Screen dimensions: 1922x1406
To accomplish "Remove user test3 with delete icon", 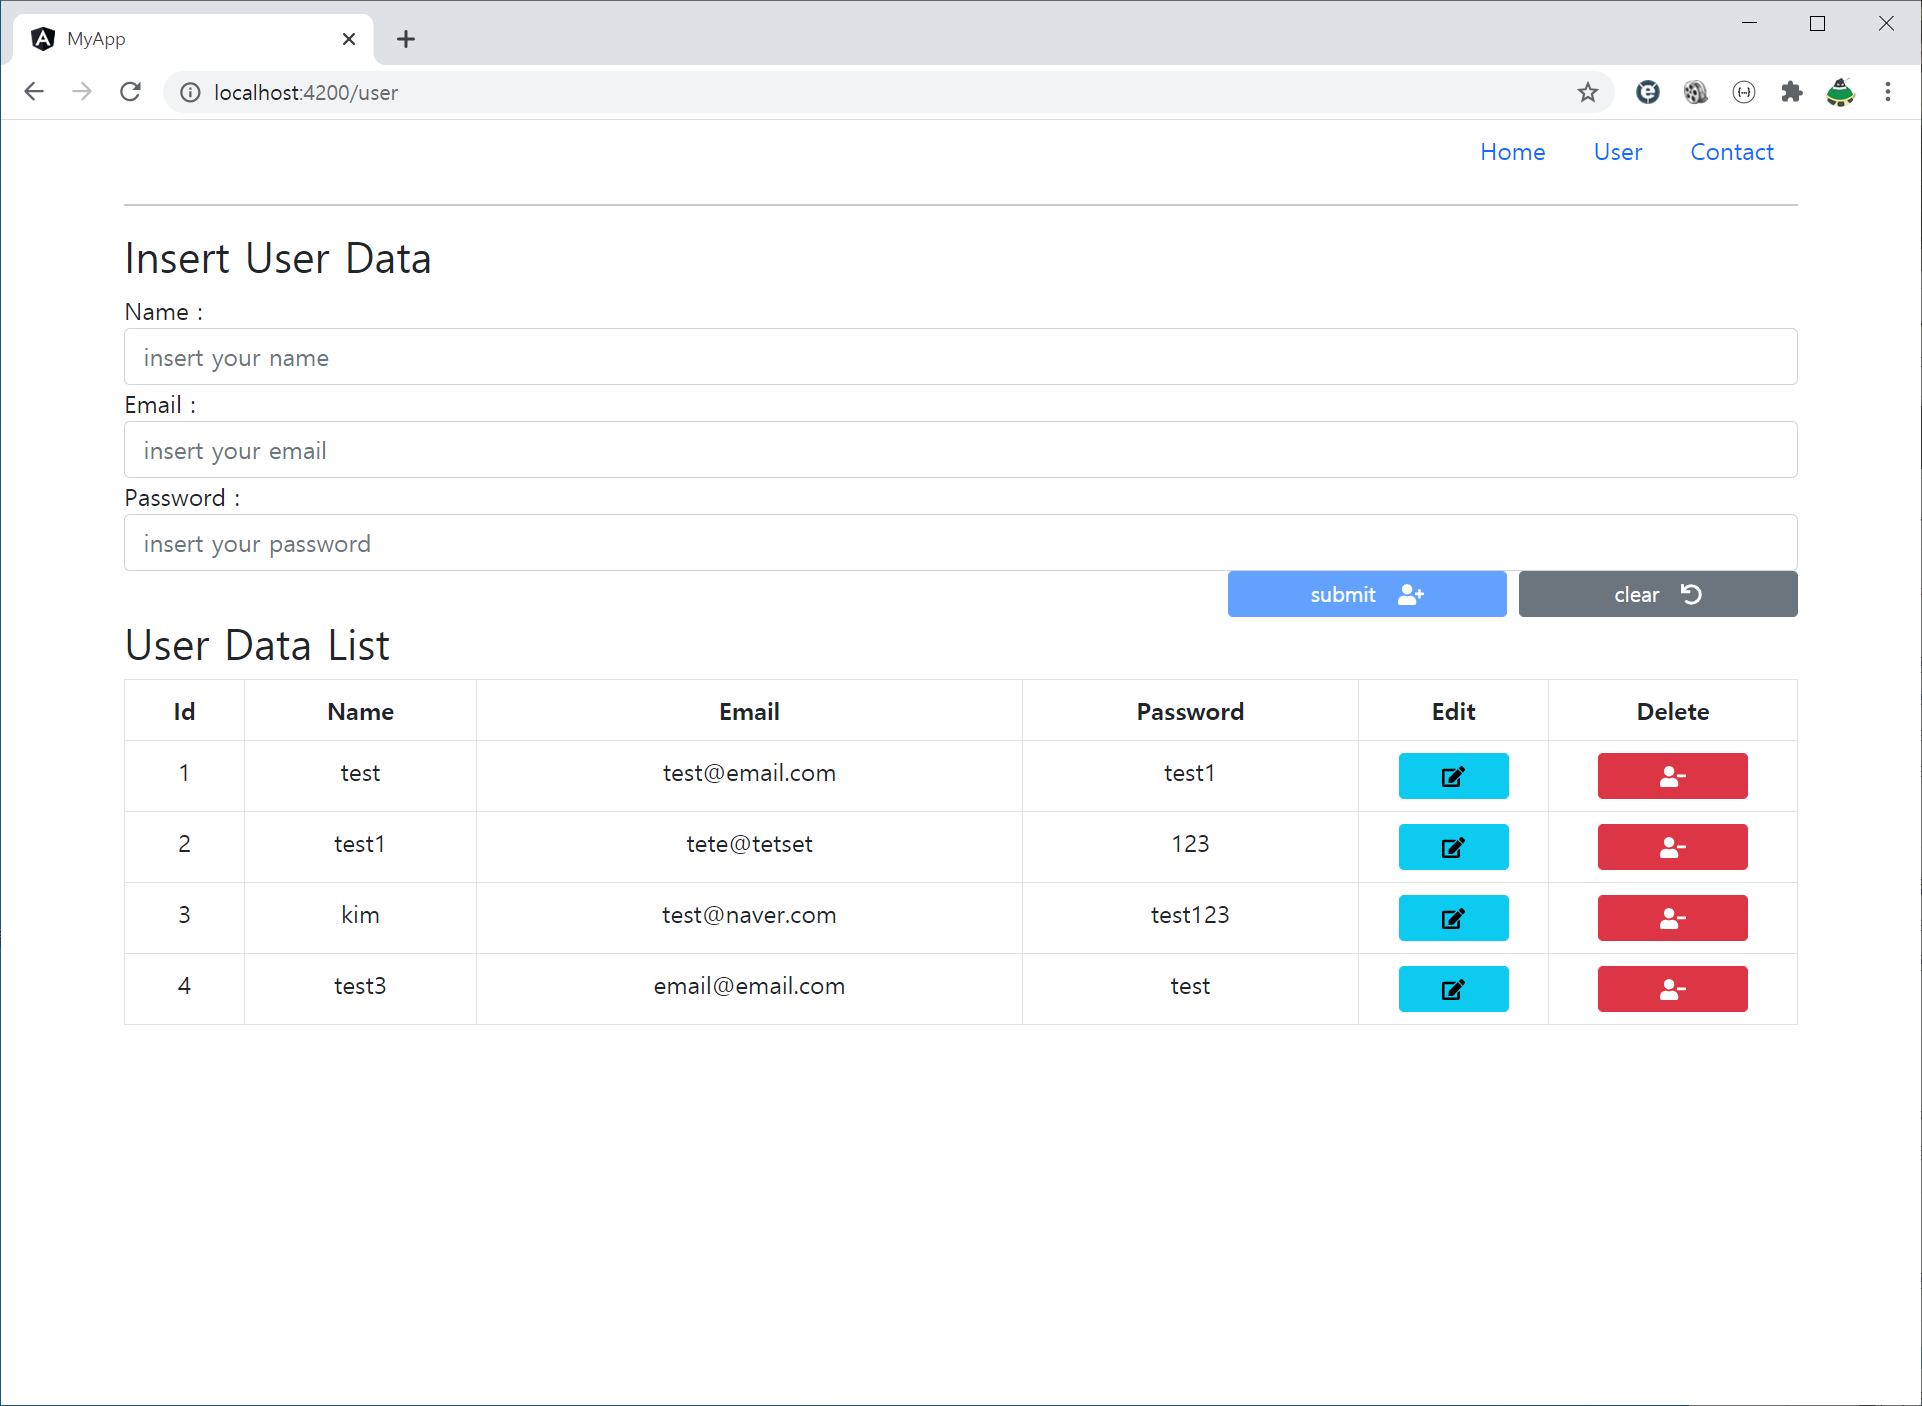I will click(x=1672, y=989).
